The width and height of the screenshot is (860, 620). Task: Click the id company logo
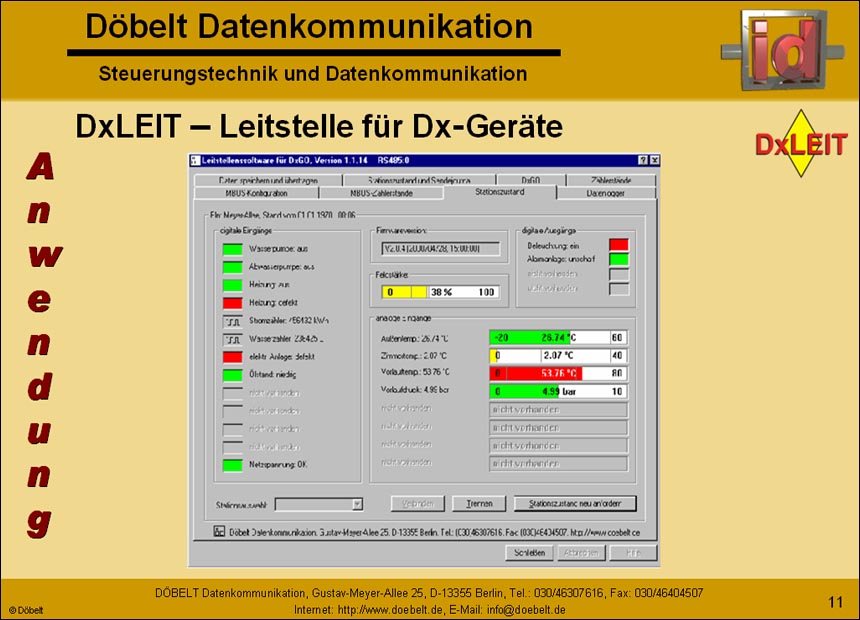click(x=783, y=49)
